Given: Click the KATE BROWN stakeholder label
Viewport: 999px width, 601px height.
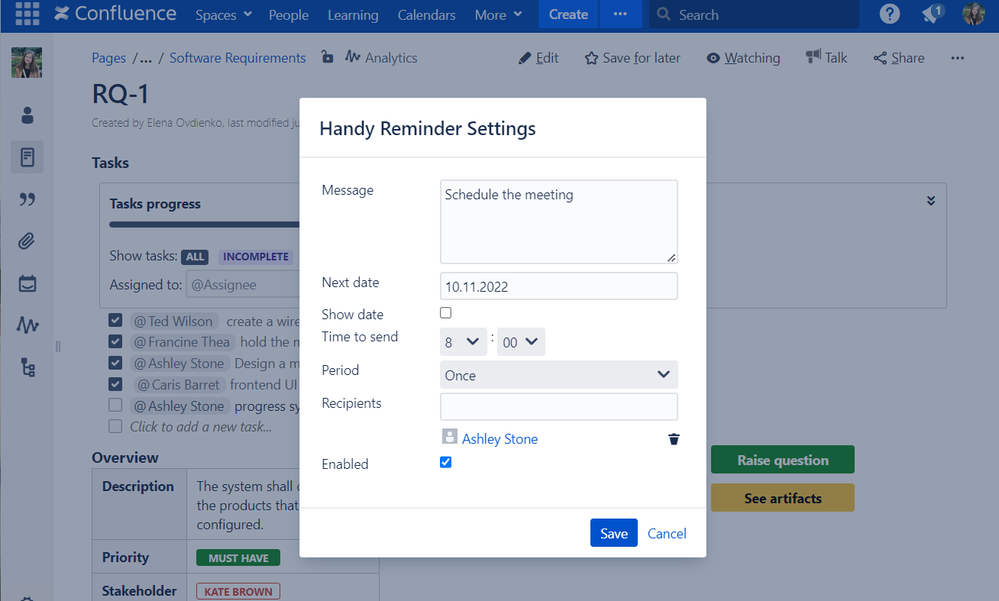Looking at the screenshot, I should coord(238,591).
